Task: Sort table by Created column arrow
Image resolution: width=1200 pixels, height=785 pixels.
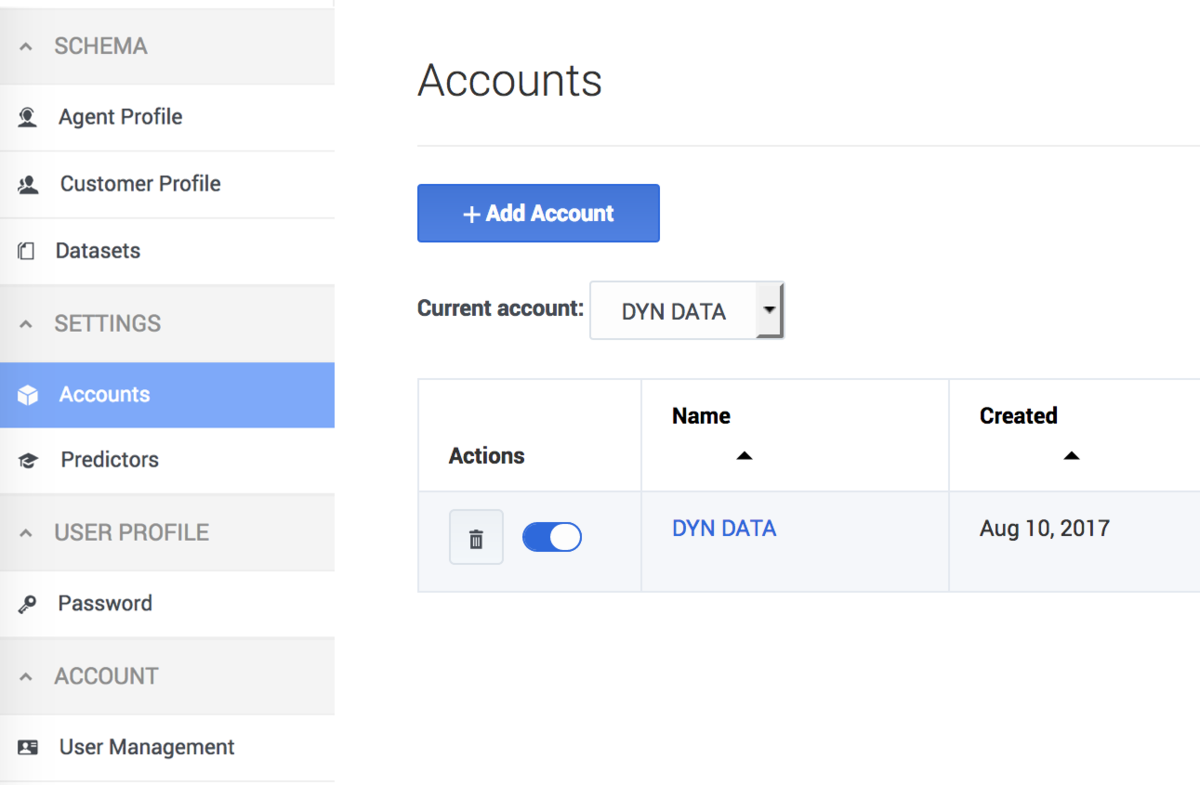Action: (x=1071, y=456)
